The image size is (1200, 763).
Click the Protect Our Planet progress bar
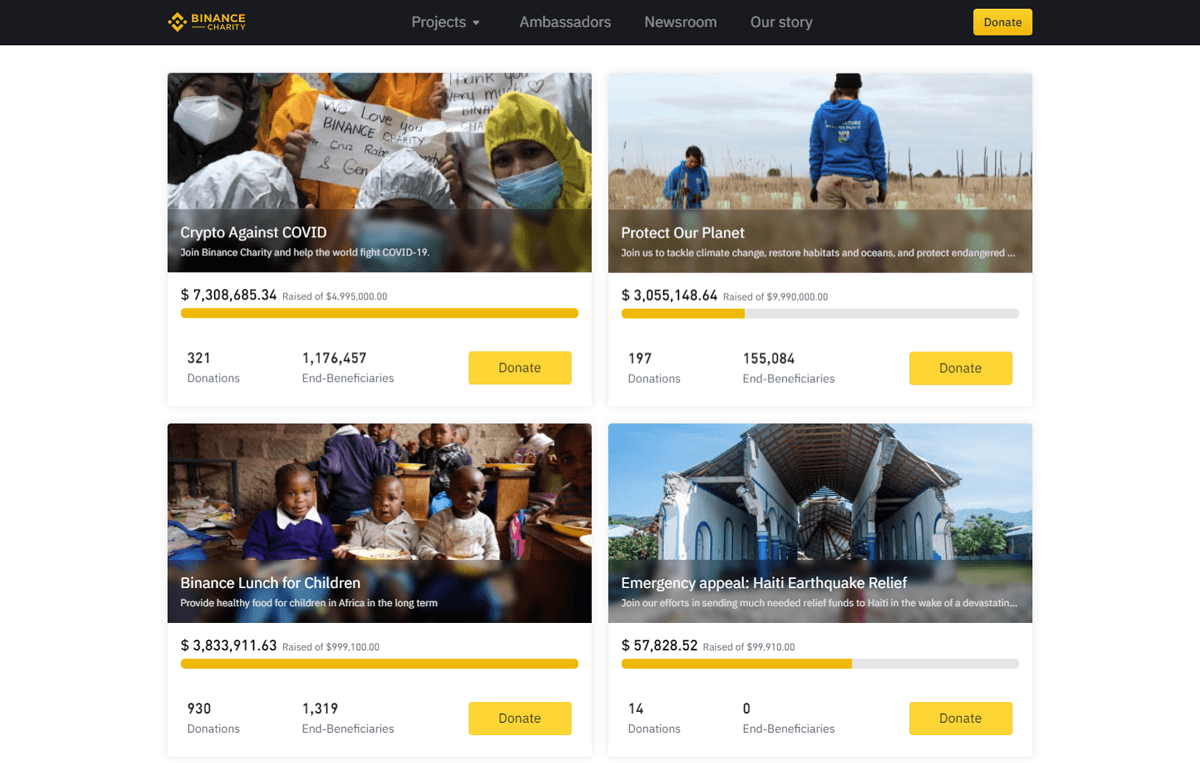tap(820, 314)
